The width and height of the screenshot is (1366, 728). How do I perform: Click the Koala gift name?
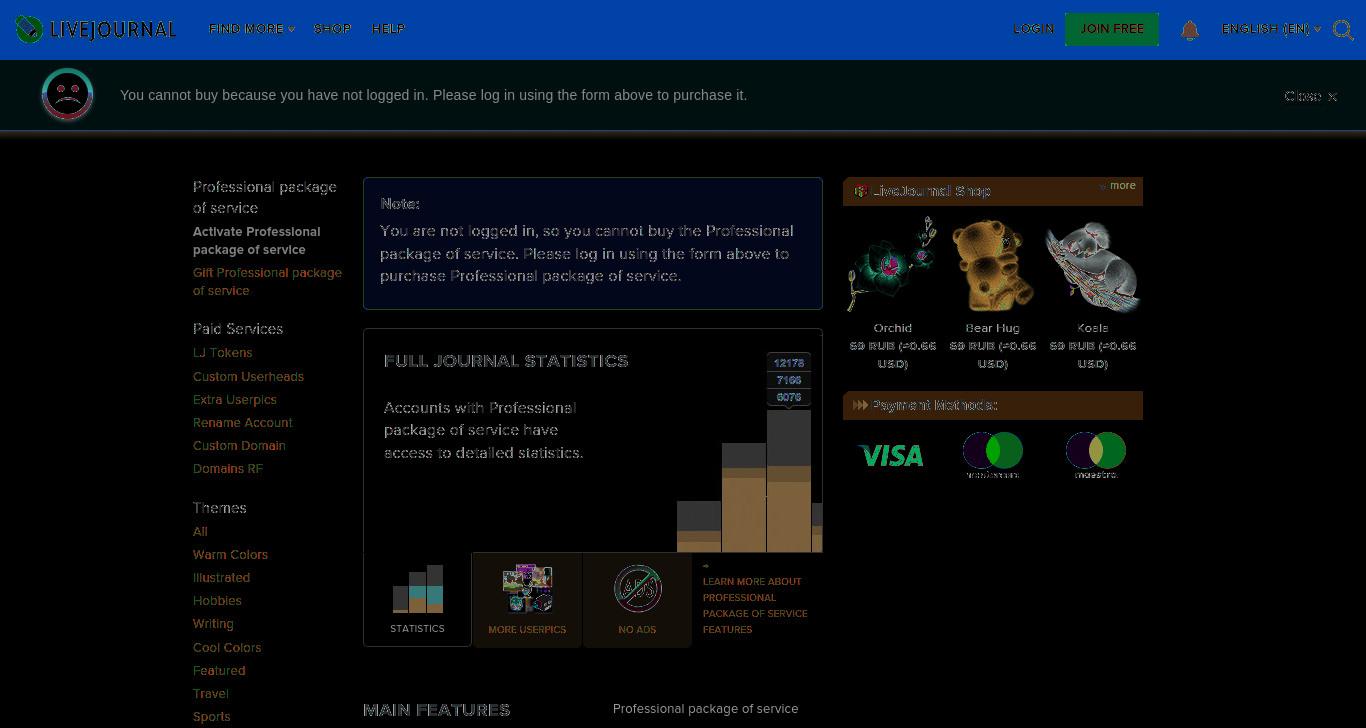[1092, 328]
